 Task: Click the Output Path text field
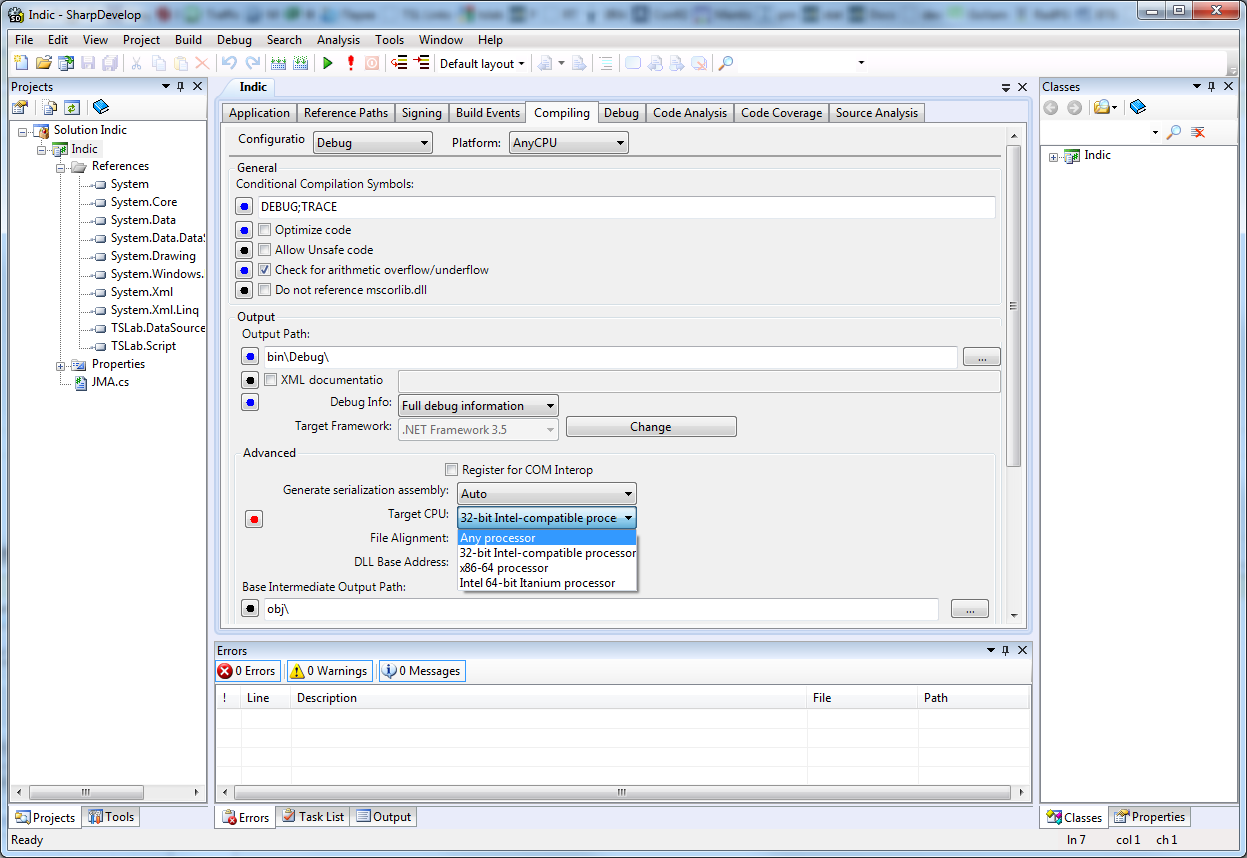tap(610, 357)
